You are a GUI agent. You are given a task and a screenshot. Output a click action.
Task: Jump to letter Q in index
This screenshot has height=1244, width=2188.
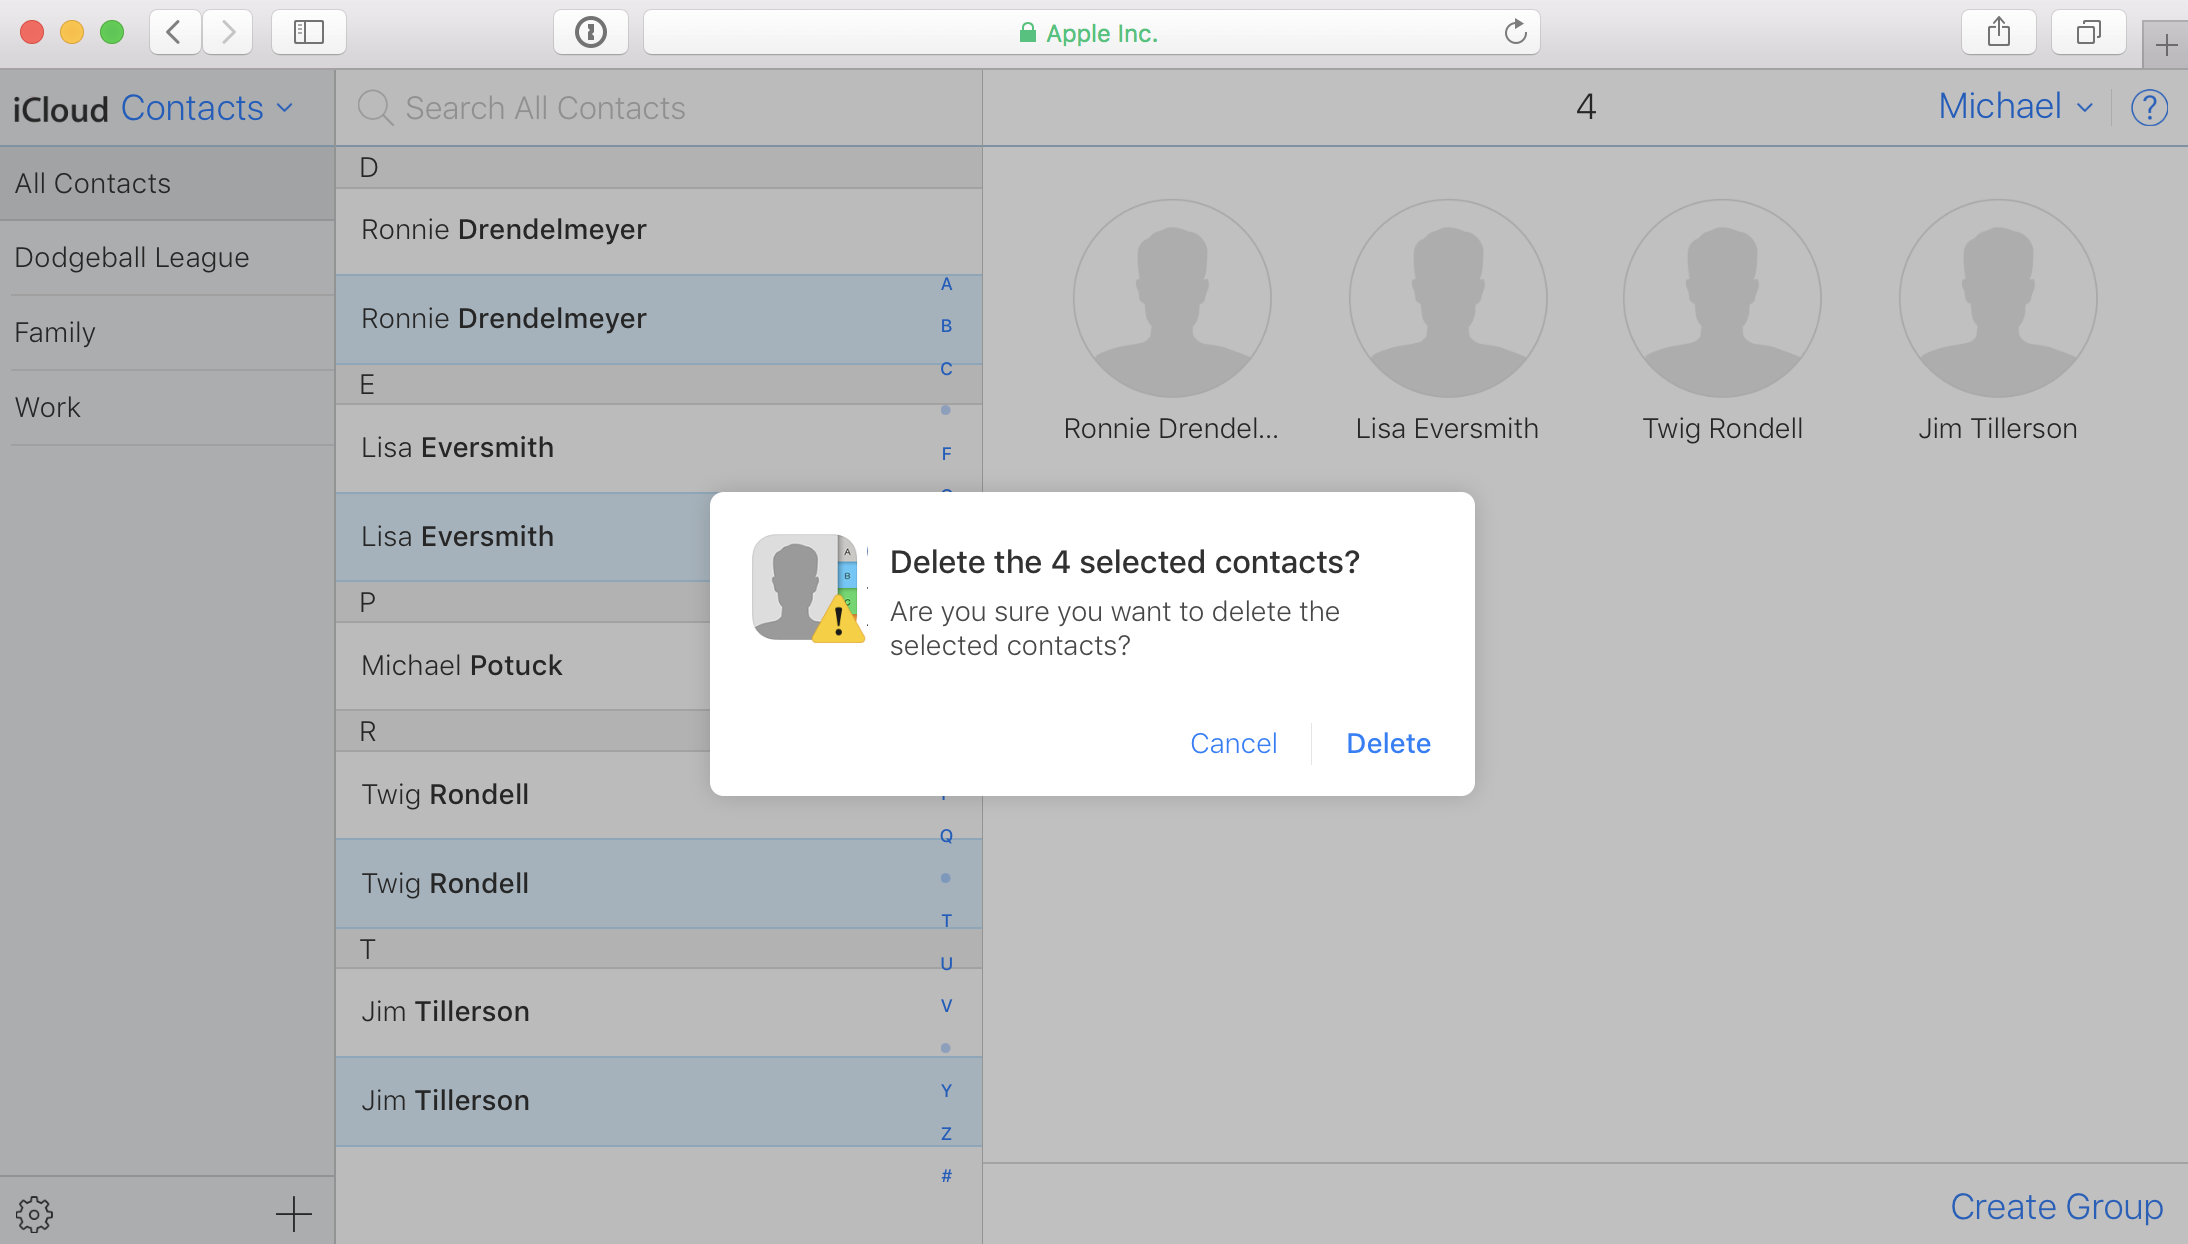pyautogui.click(x=946, y=836)
